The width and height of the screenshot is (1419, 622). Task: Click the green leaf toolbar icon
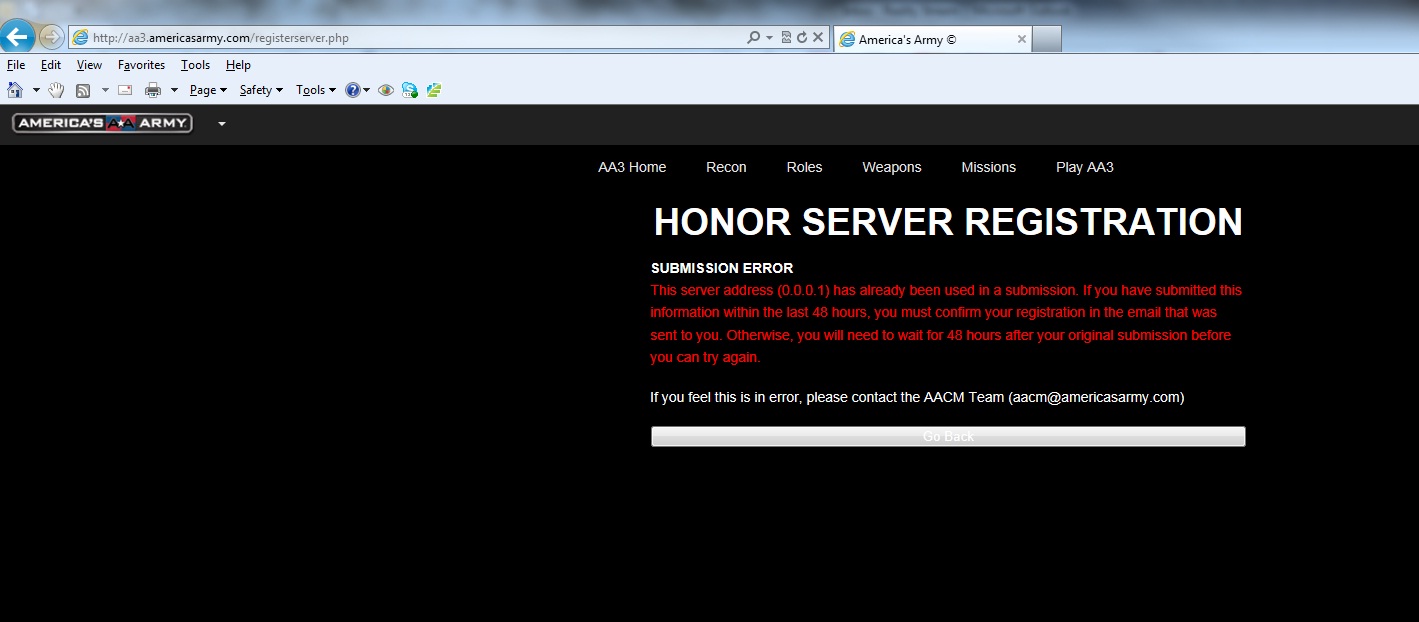pos(434,90)
